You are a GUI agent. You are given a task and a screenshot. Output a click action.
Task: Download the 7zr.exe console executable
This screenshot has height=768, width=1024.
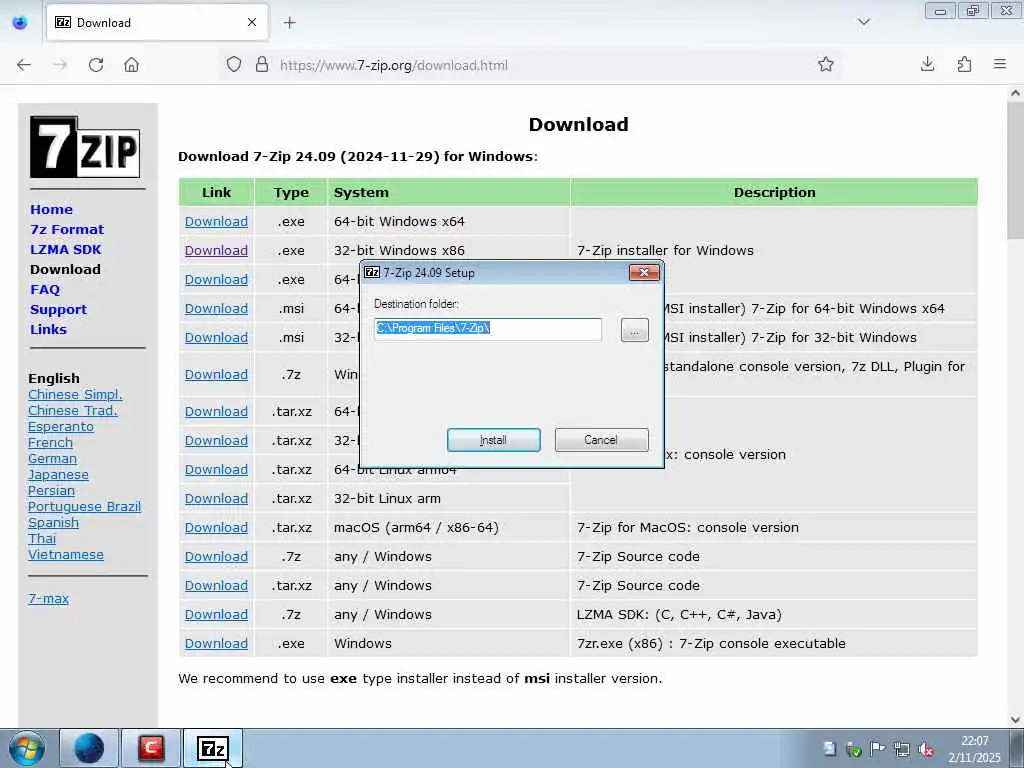click(x=216, y=643)
